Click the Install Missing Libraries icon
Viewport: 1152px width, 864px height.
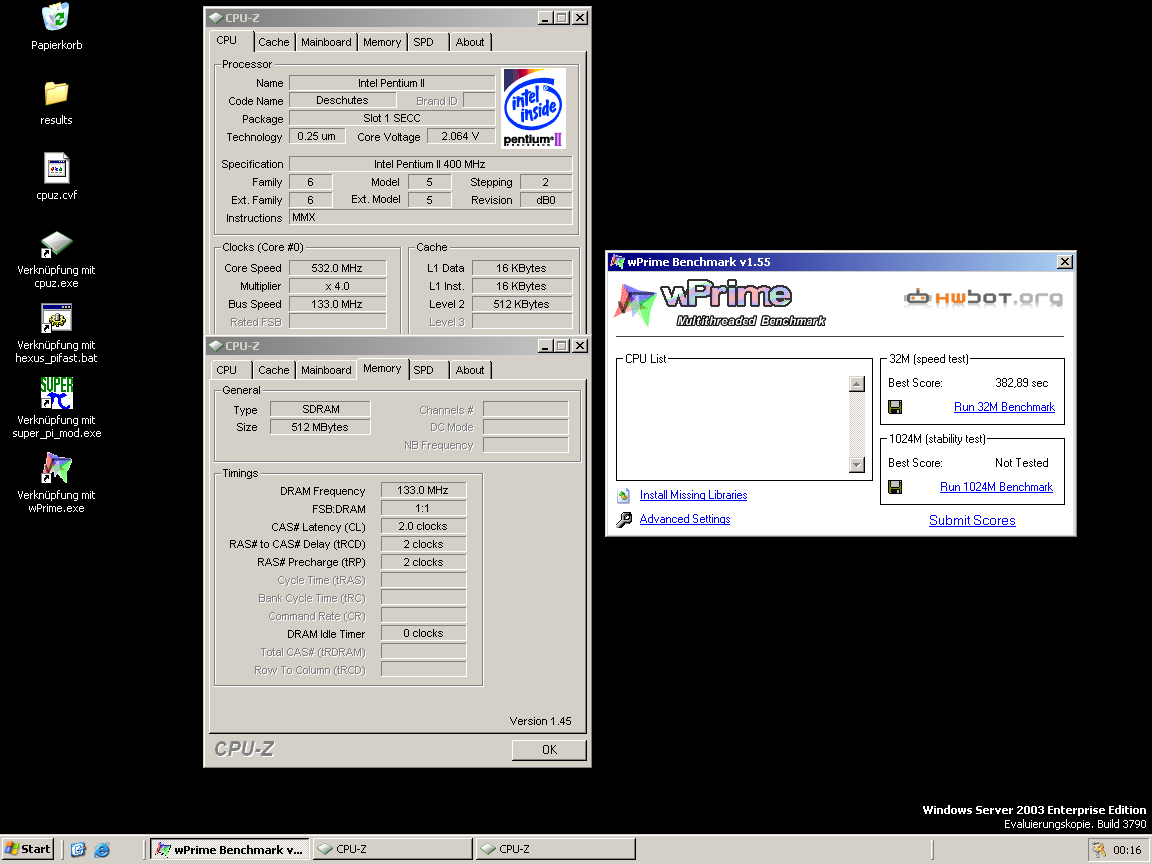[x=624, y=495]
